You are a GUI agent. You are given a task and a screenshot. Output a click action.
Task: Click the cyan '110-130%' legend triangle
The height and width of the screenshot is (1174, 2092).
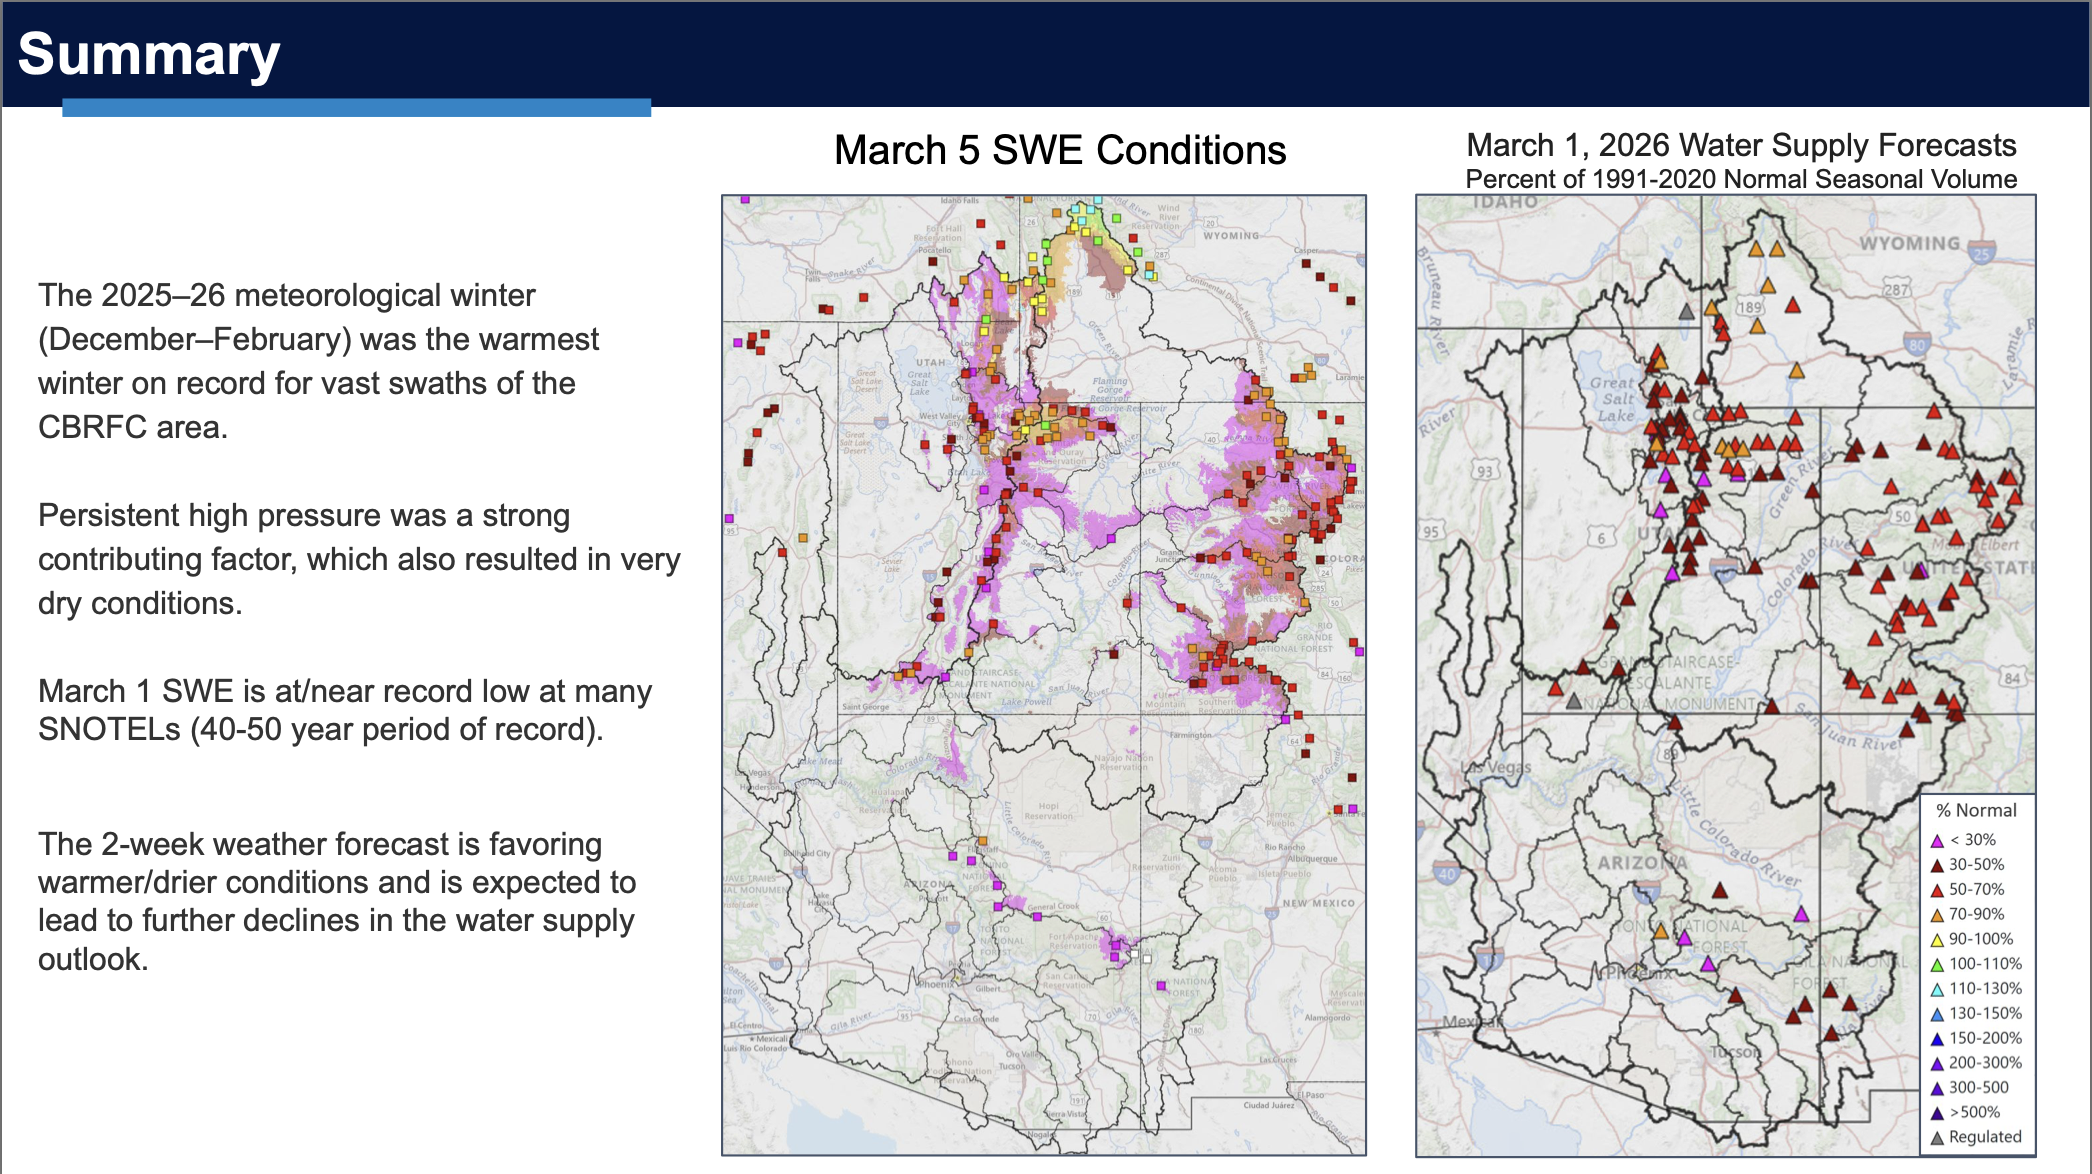[x=1937, y=990]
